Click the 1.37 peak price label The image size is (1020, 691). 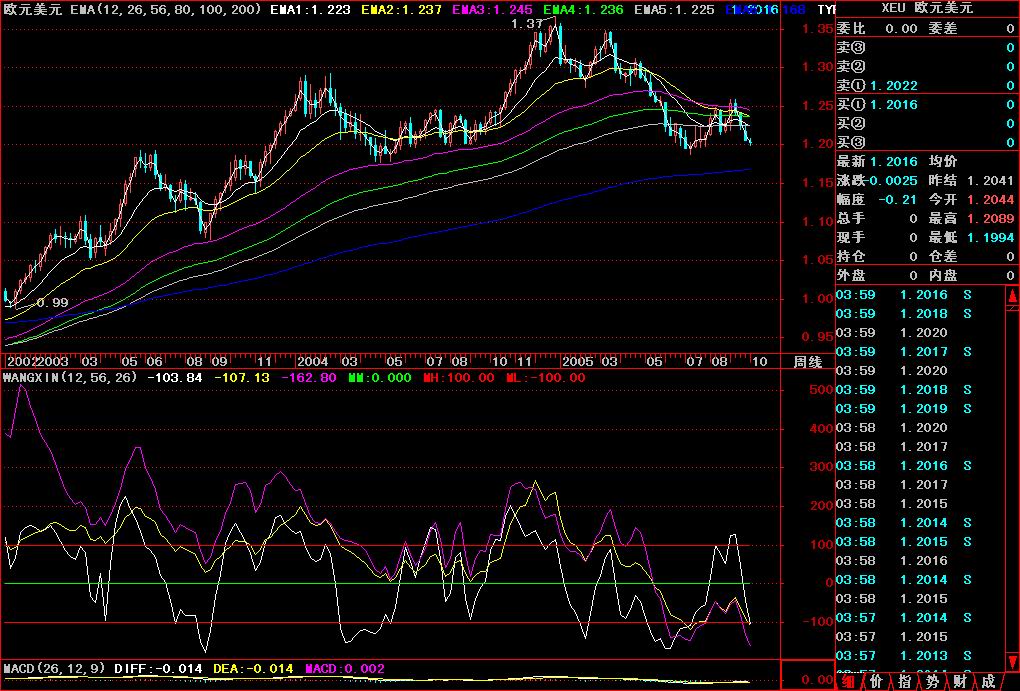527,23
